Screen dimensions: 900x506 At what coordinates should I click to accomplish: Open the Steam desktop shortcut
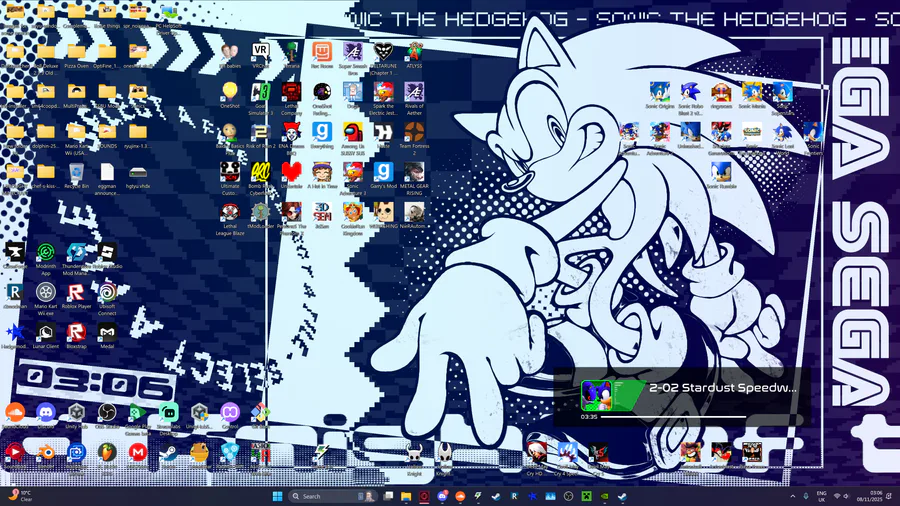168,456
